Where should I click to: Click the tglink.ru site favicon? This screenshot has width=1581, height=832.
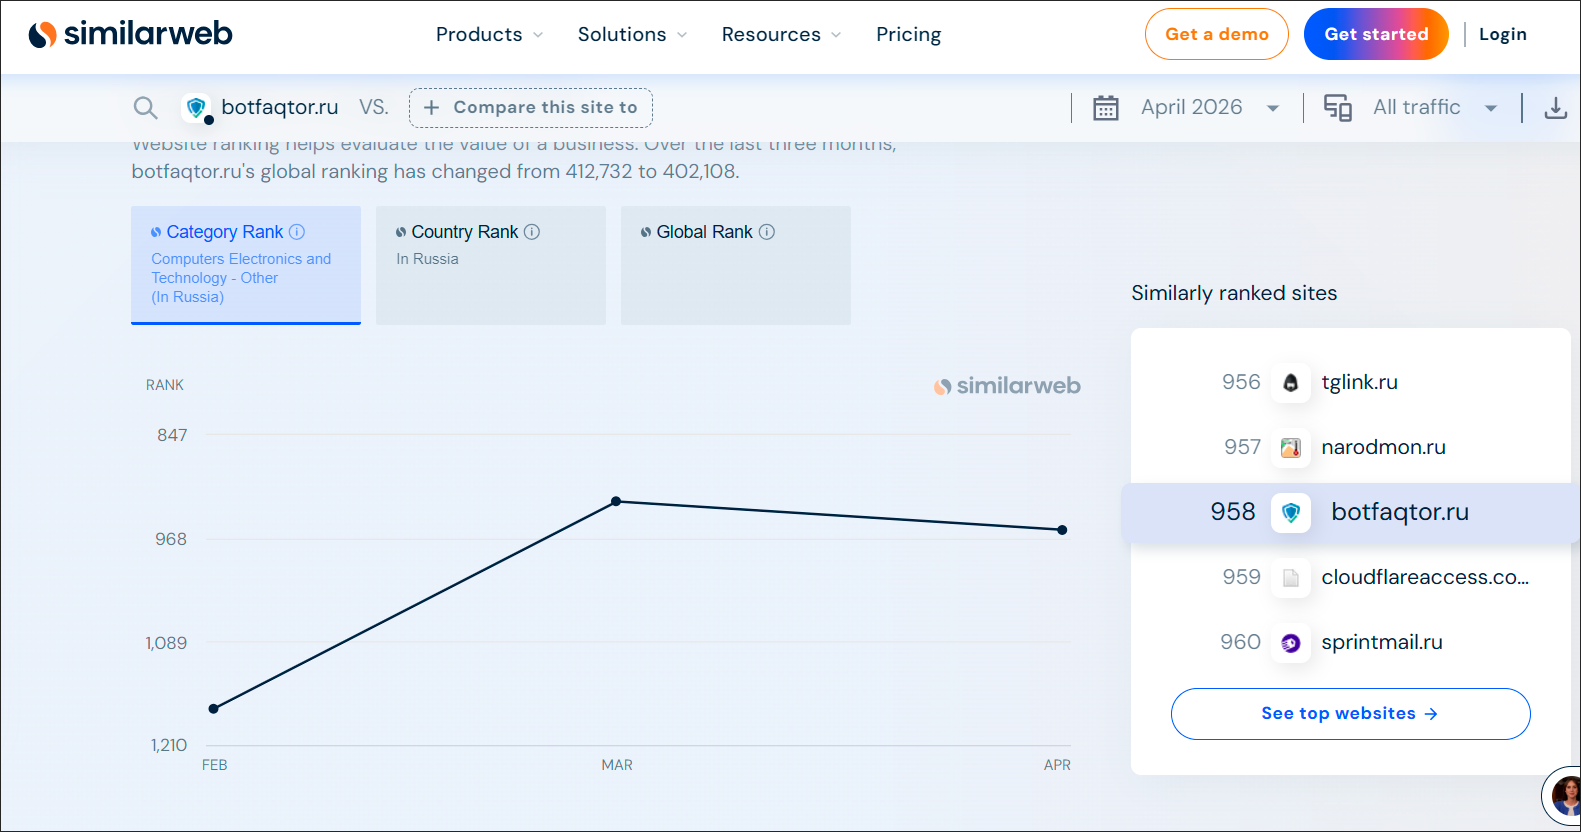(1291, 383)
